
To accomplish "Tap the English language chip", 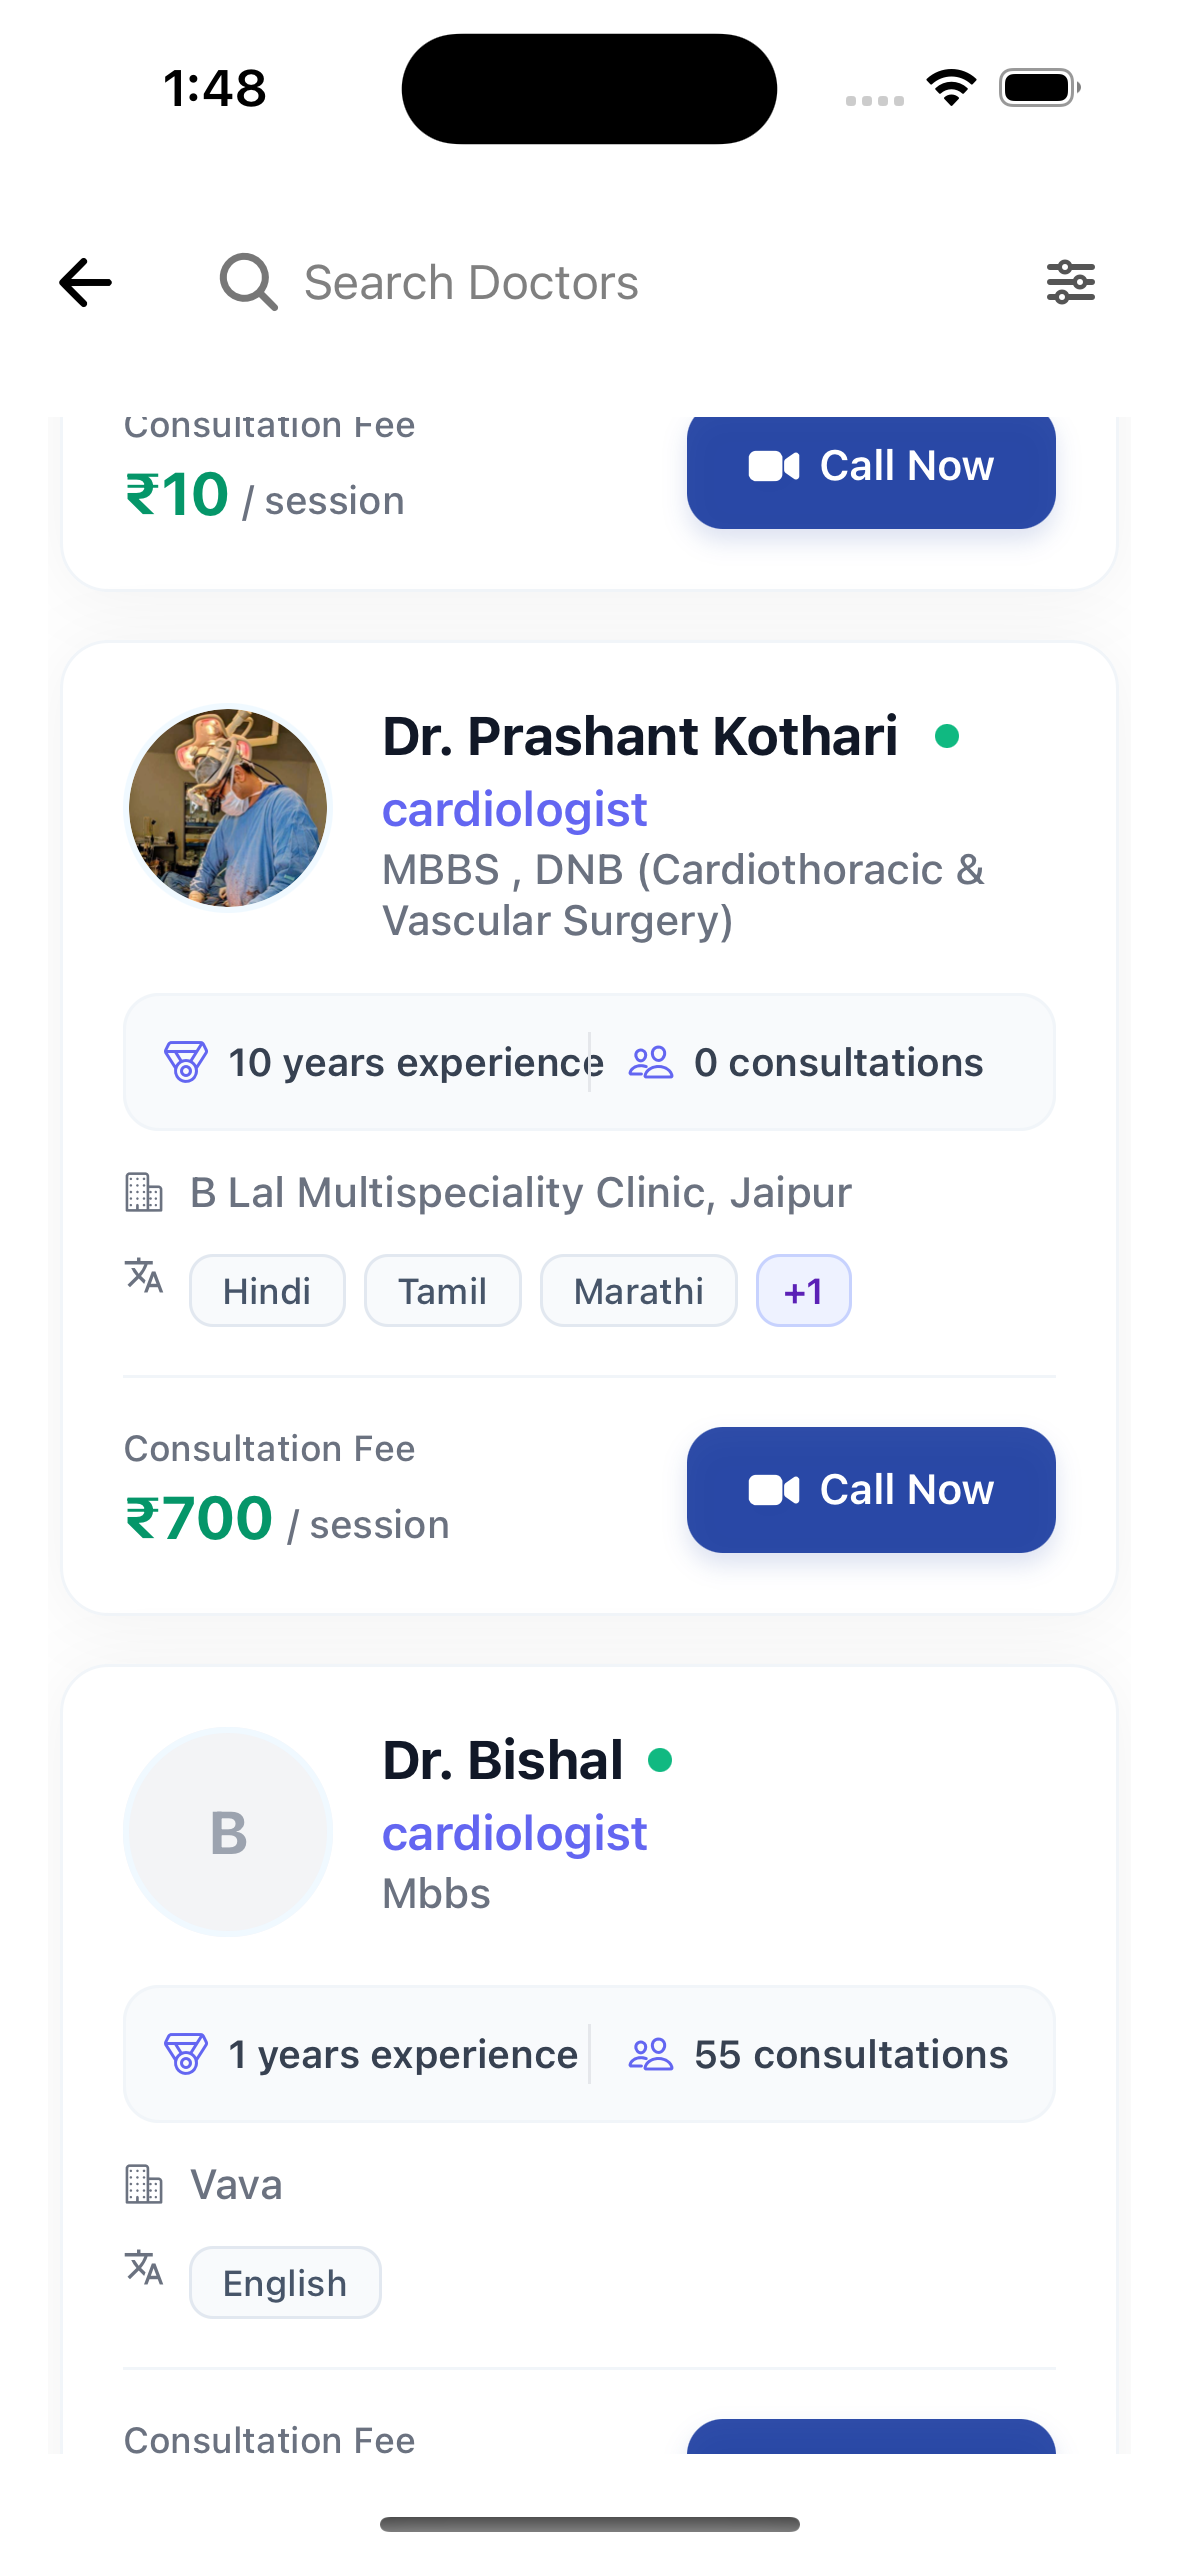I will tap(285, 2283).
